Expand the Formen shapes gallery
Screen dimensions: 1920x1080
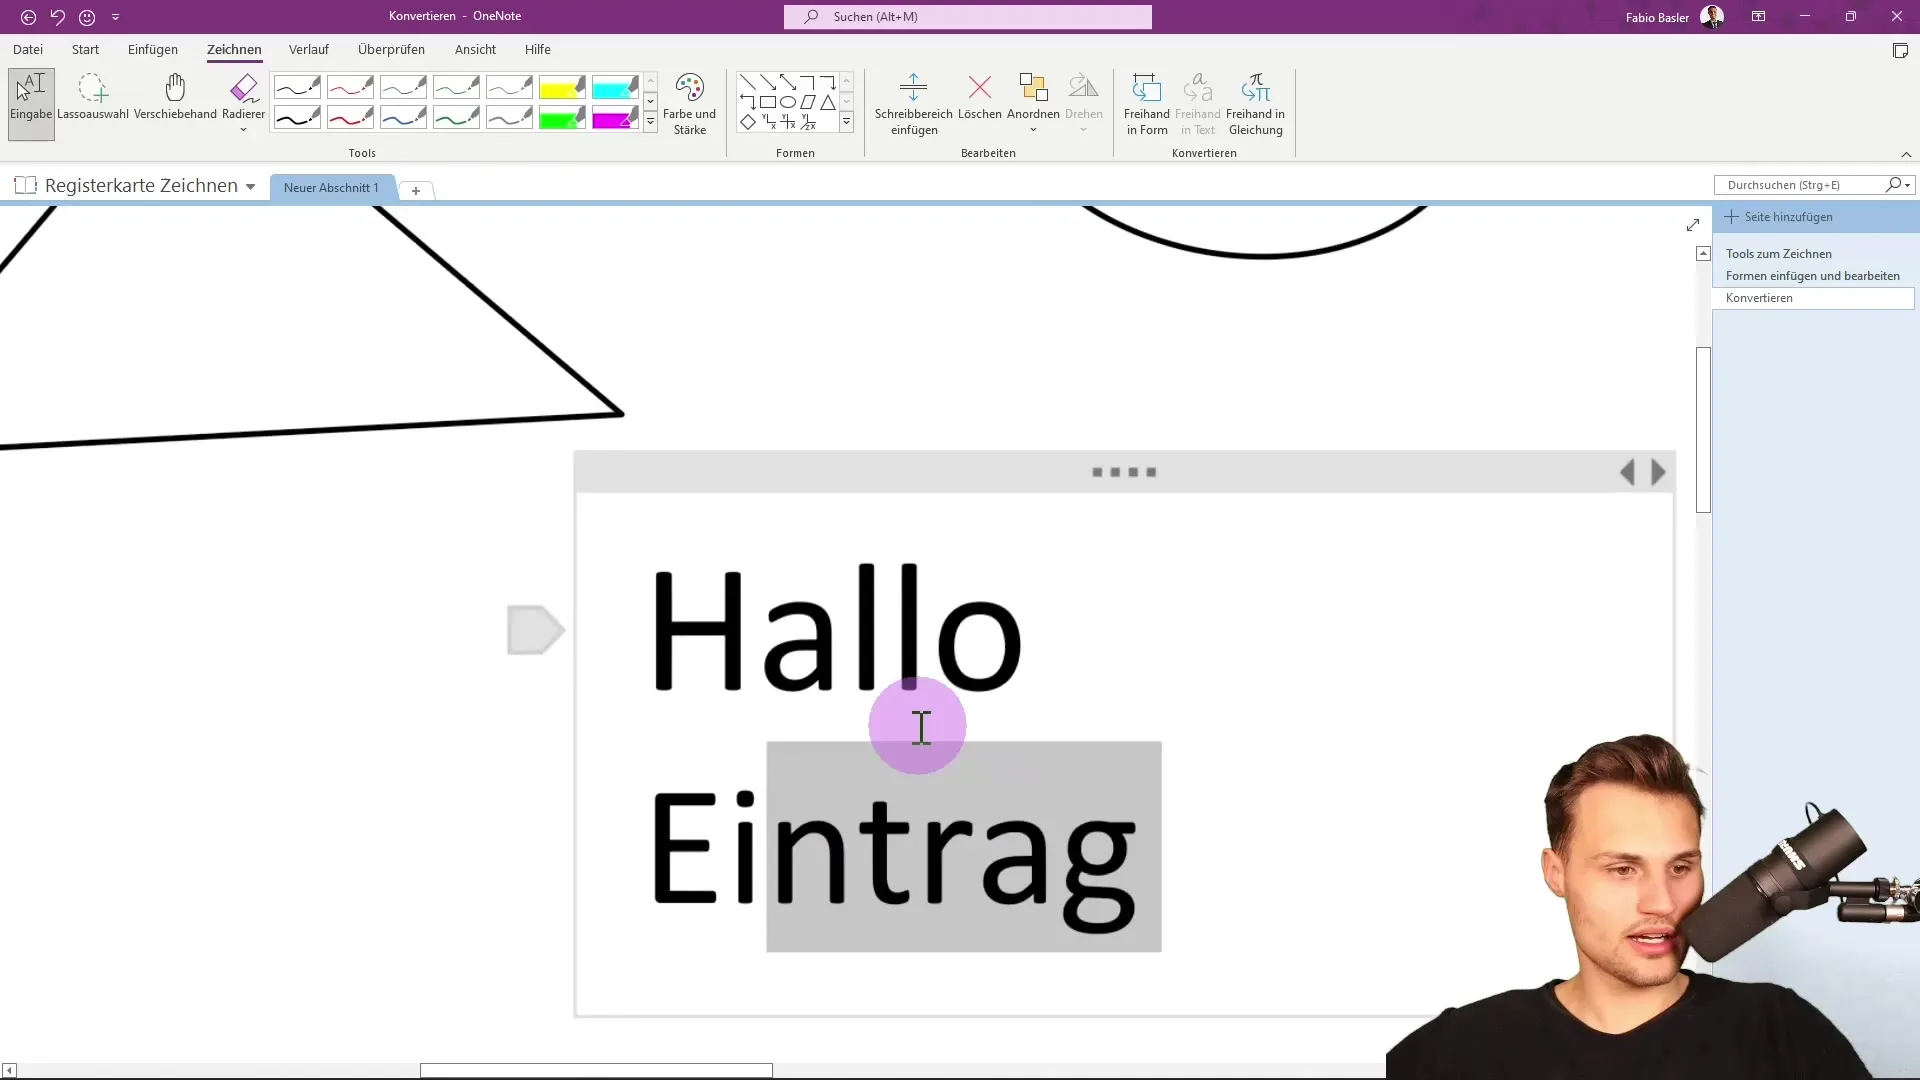[846, 122]
